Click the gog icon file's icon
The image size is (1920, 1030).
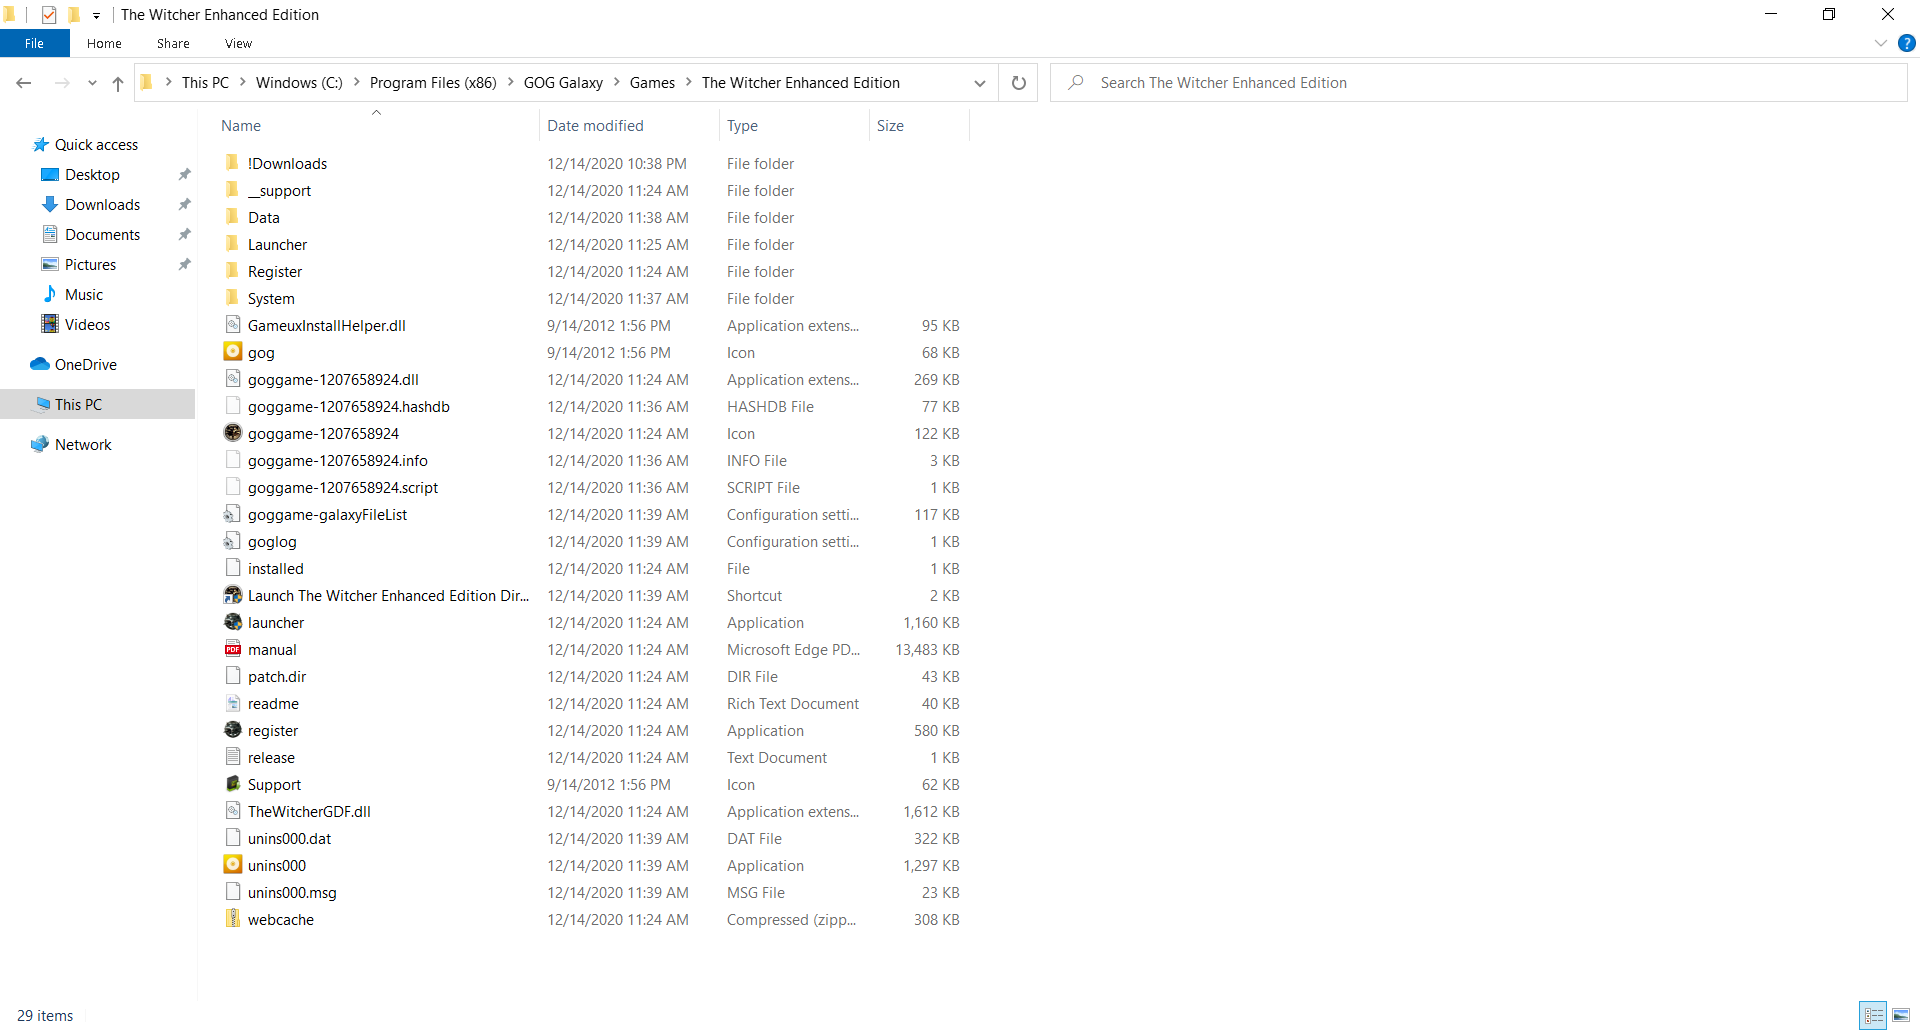click(x=232, y=352)
